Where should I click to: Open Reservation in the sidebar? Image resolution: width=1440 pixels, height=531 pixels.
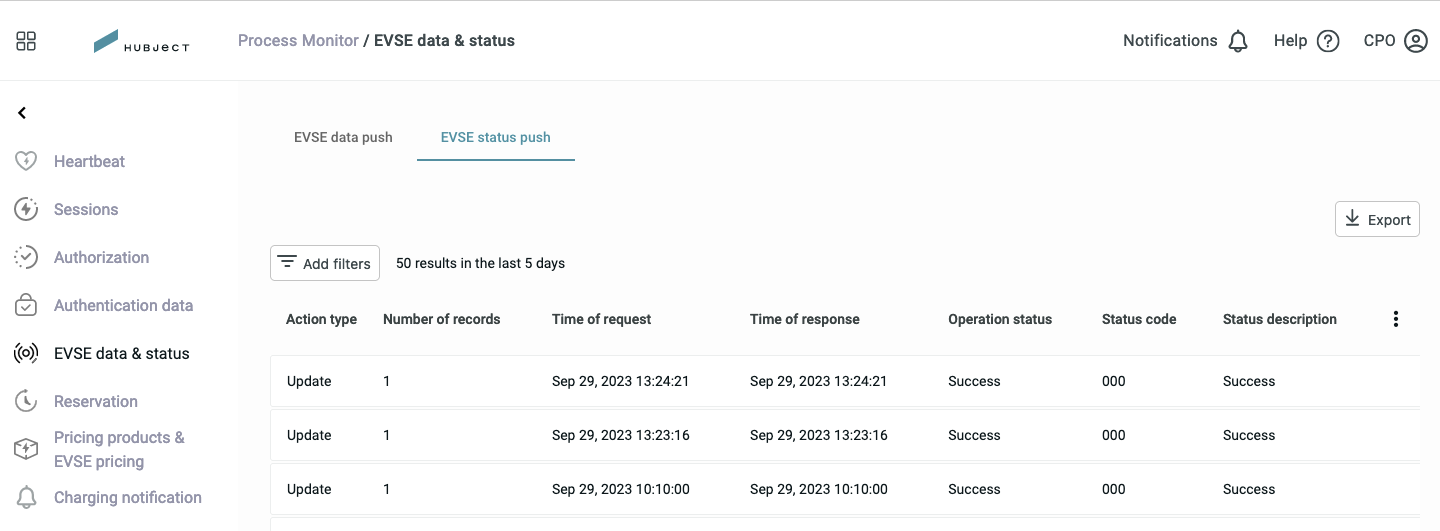(x=96, y=401)
